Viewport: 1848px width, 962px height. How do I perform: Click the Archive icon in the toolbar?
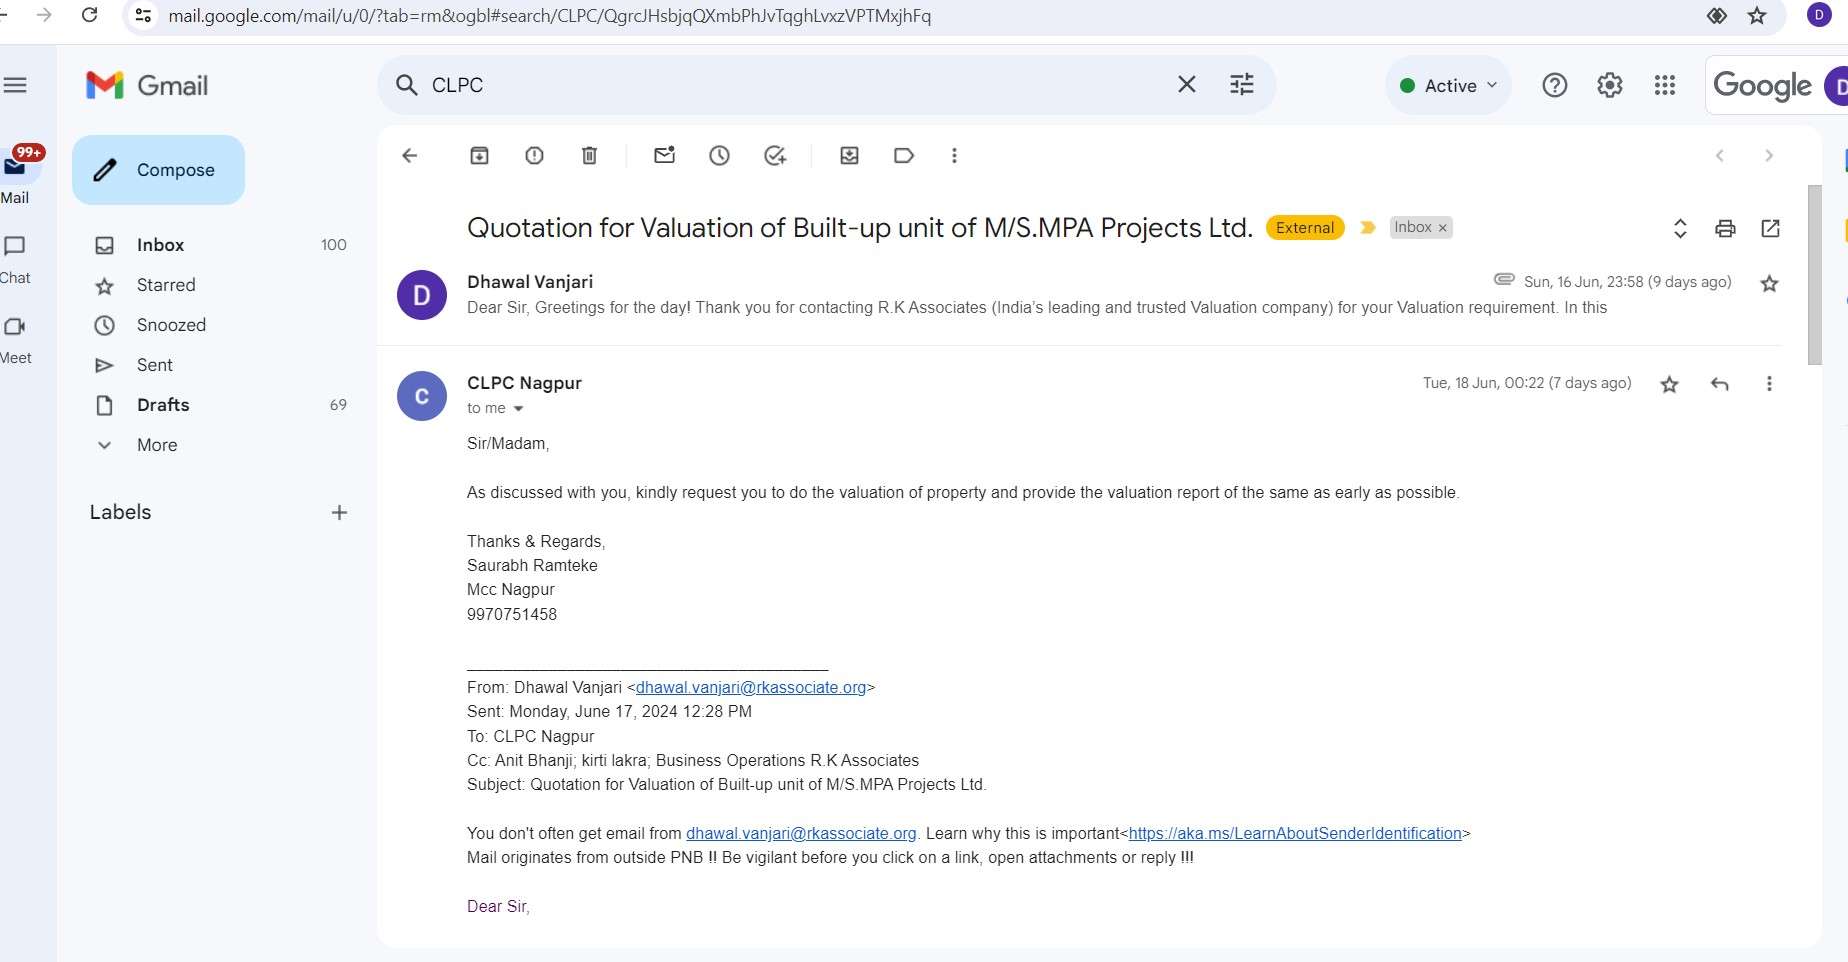(480, 156)
